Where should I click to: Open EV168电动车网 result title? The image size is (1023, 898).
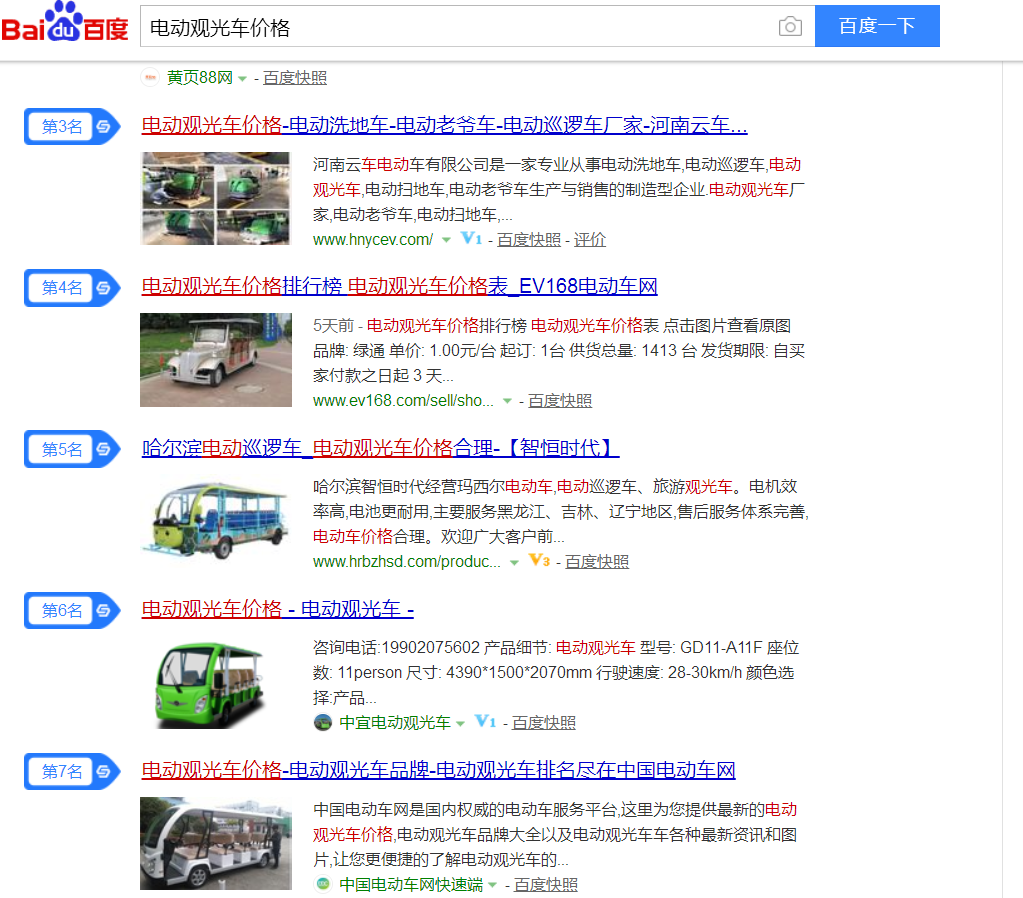pos(399,286)
